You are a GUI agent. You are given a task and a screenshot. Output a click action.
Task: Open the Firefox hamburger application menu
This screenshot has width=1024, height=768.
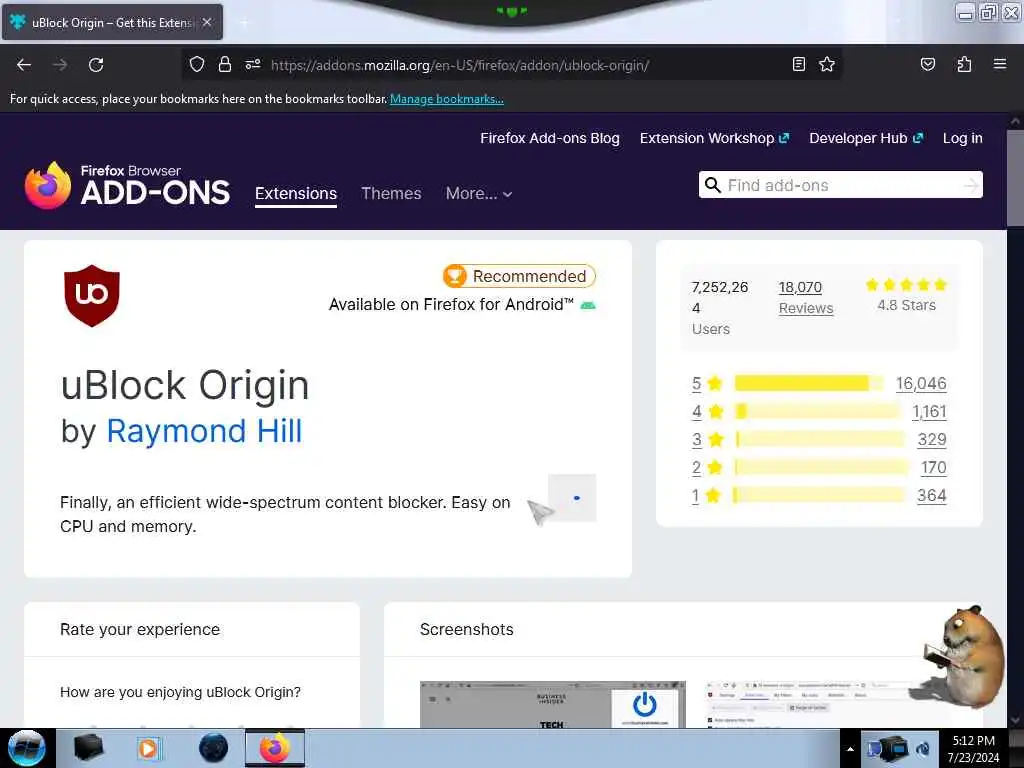click(x=999, y=64)
